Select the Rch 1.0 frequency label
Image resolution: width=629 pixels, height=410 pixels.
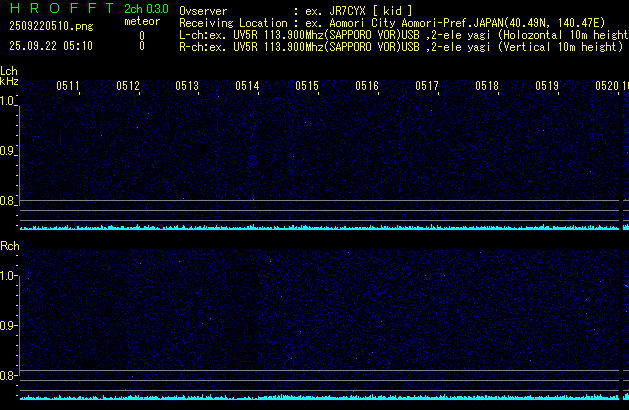click(x=9, y=275)
